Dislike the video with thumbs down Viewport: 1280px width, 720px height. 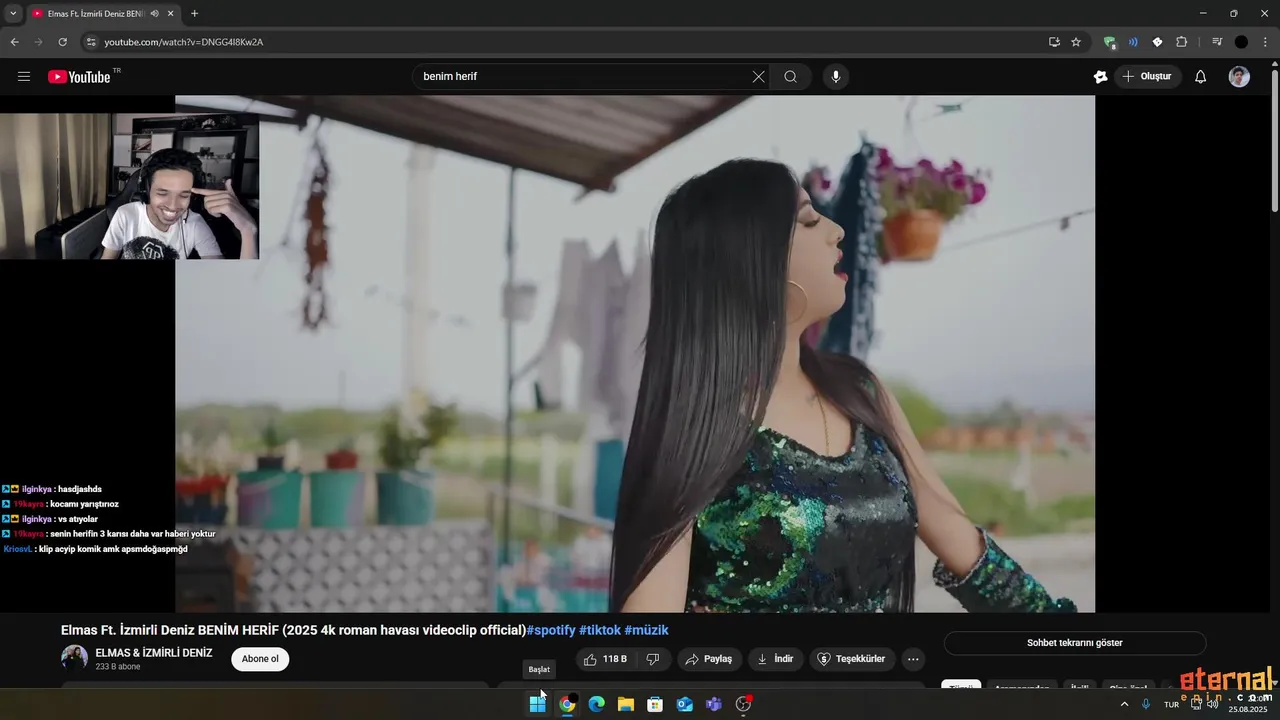click(653, 659)
